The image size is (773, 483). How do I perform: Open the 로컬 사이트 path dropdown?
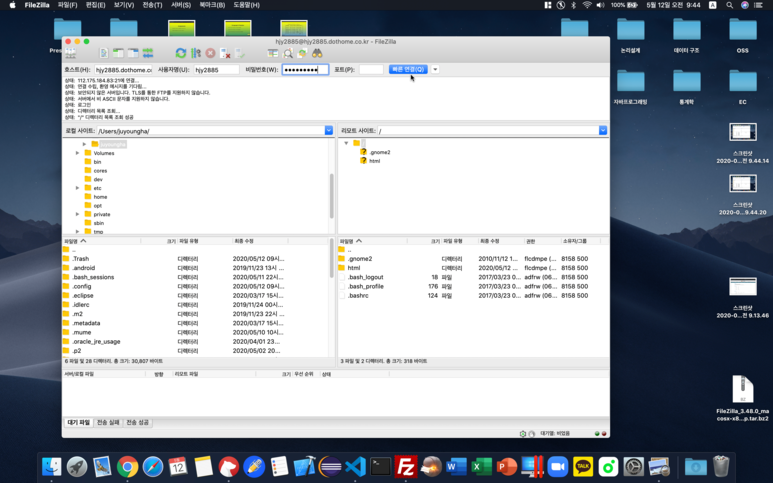pos(329,130)
